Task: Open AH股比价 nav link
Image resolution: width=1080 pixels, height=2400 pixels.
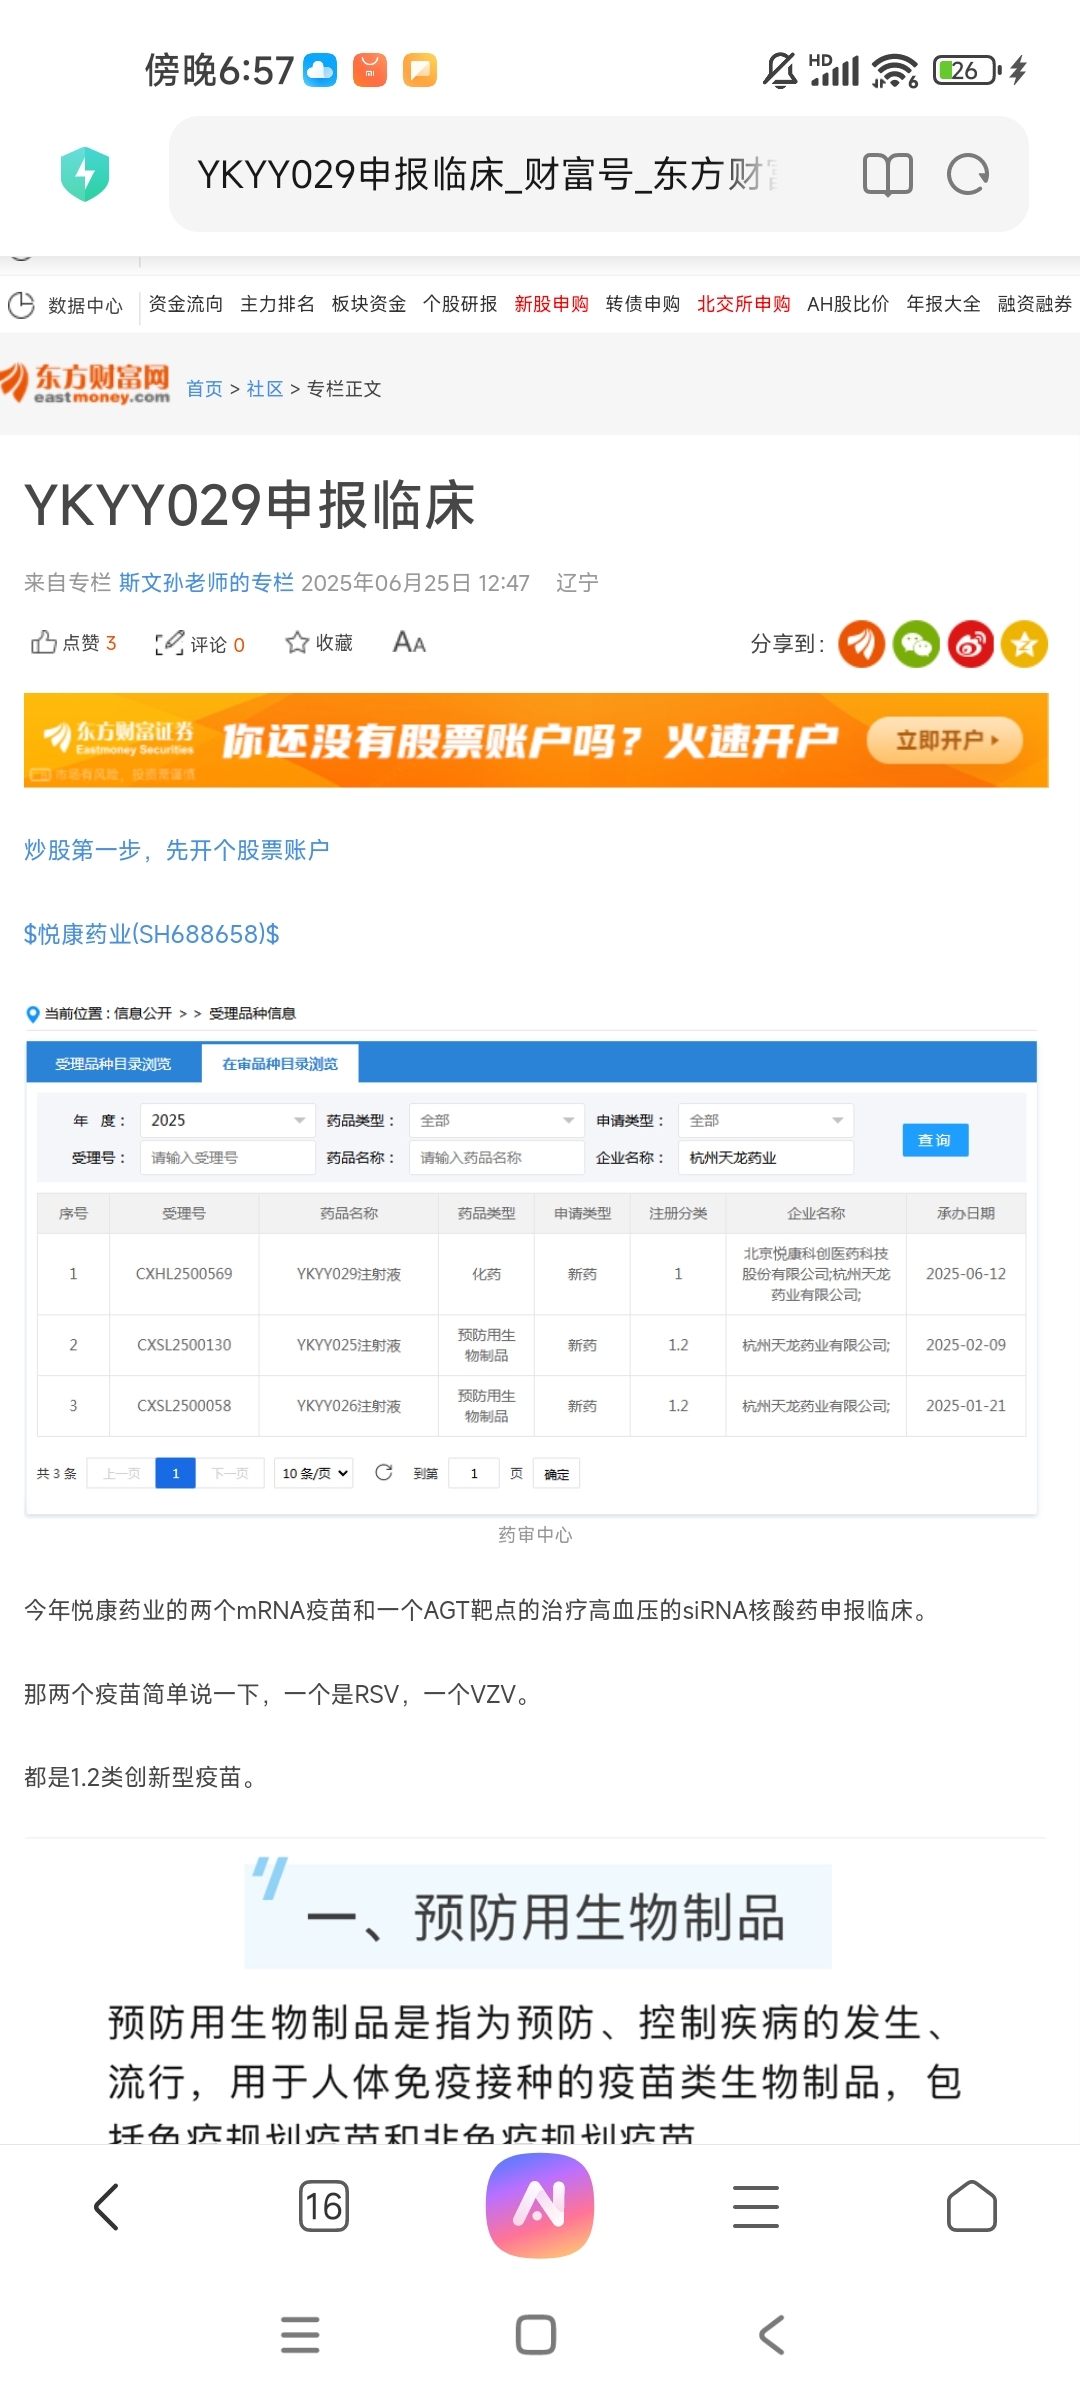Action: pyautogui.click(x=848, y=304)
